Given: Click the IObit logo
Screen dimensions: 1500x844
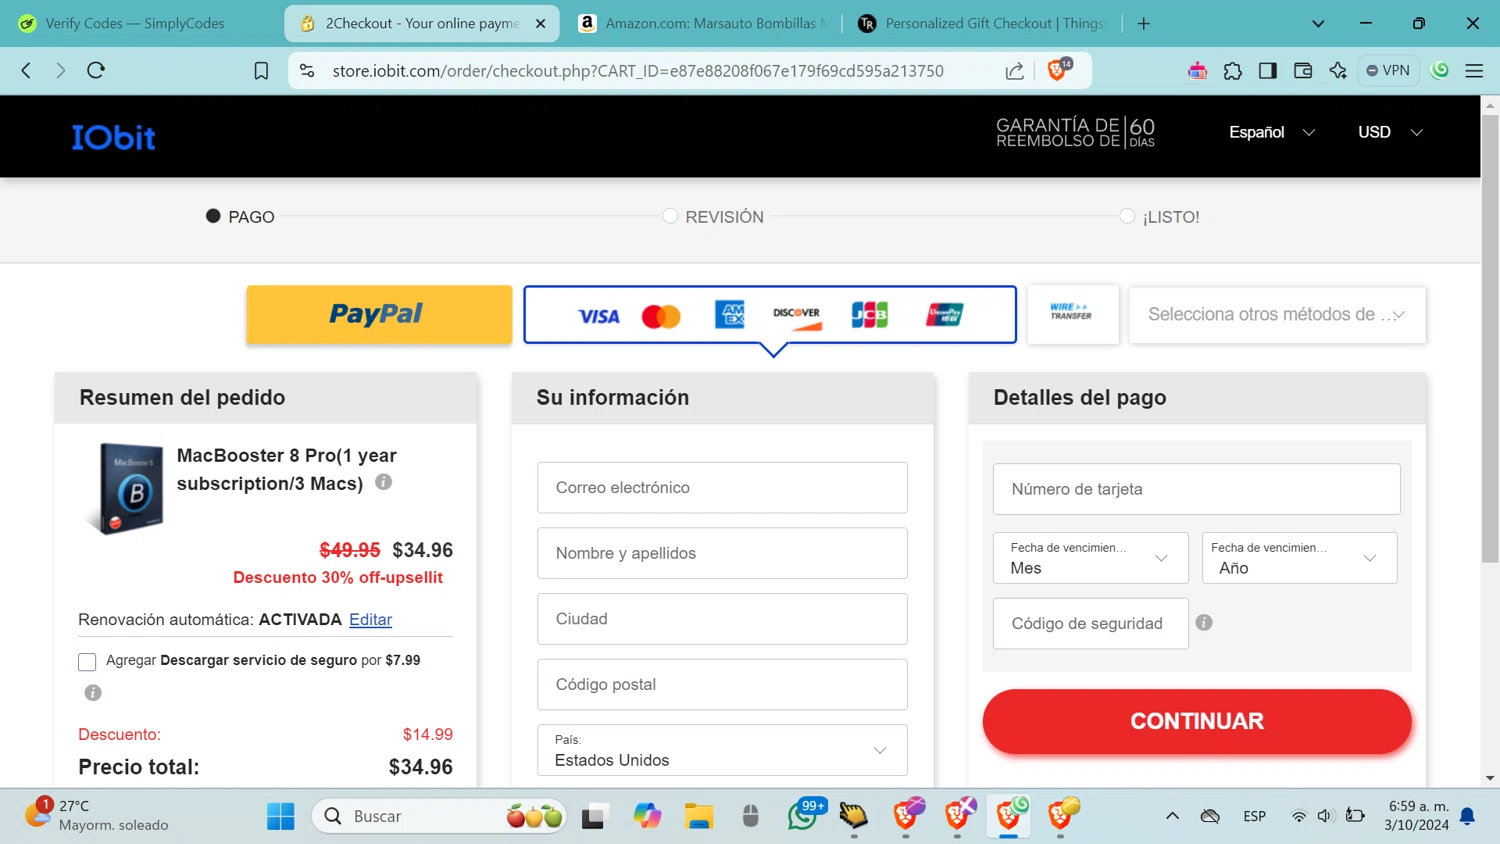Looking at the screenshot, I should tap(113, 137).
